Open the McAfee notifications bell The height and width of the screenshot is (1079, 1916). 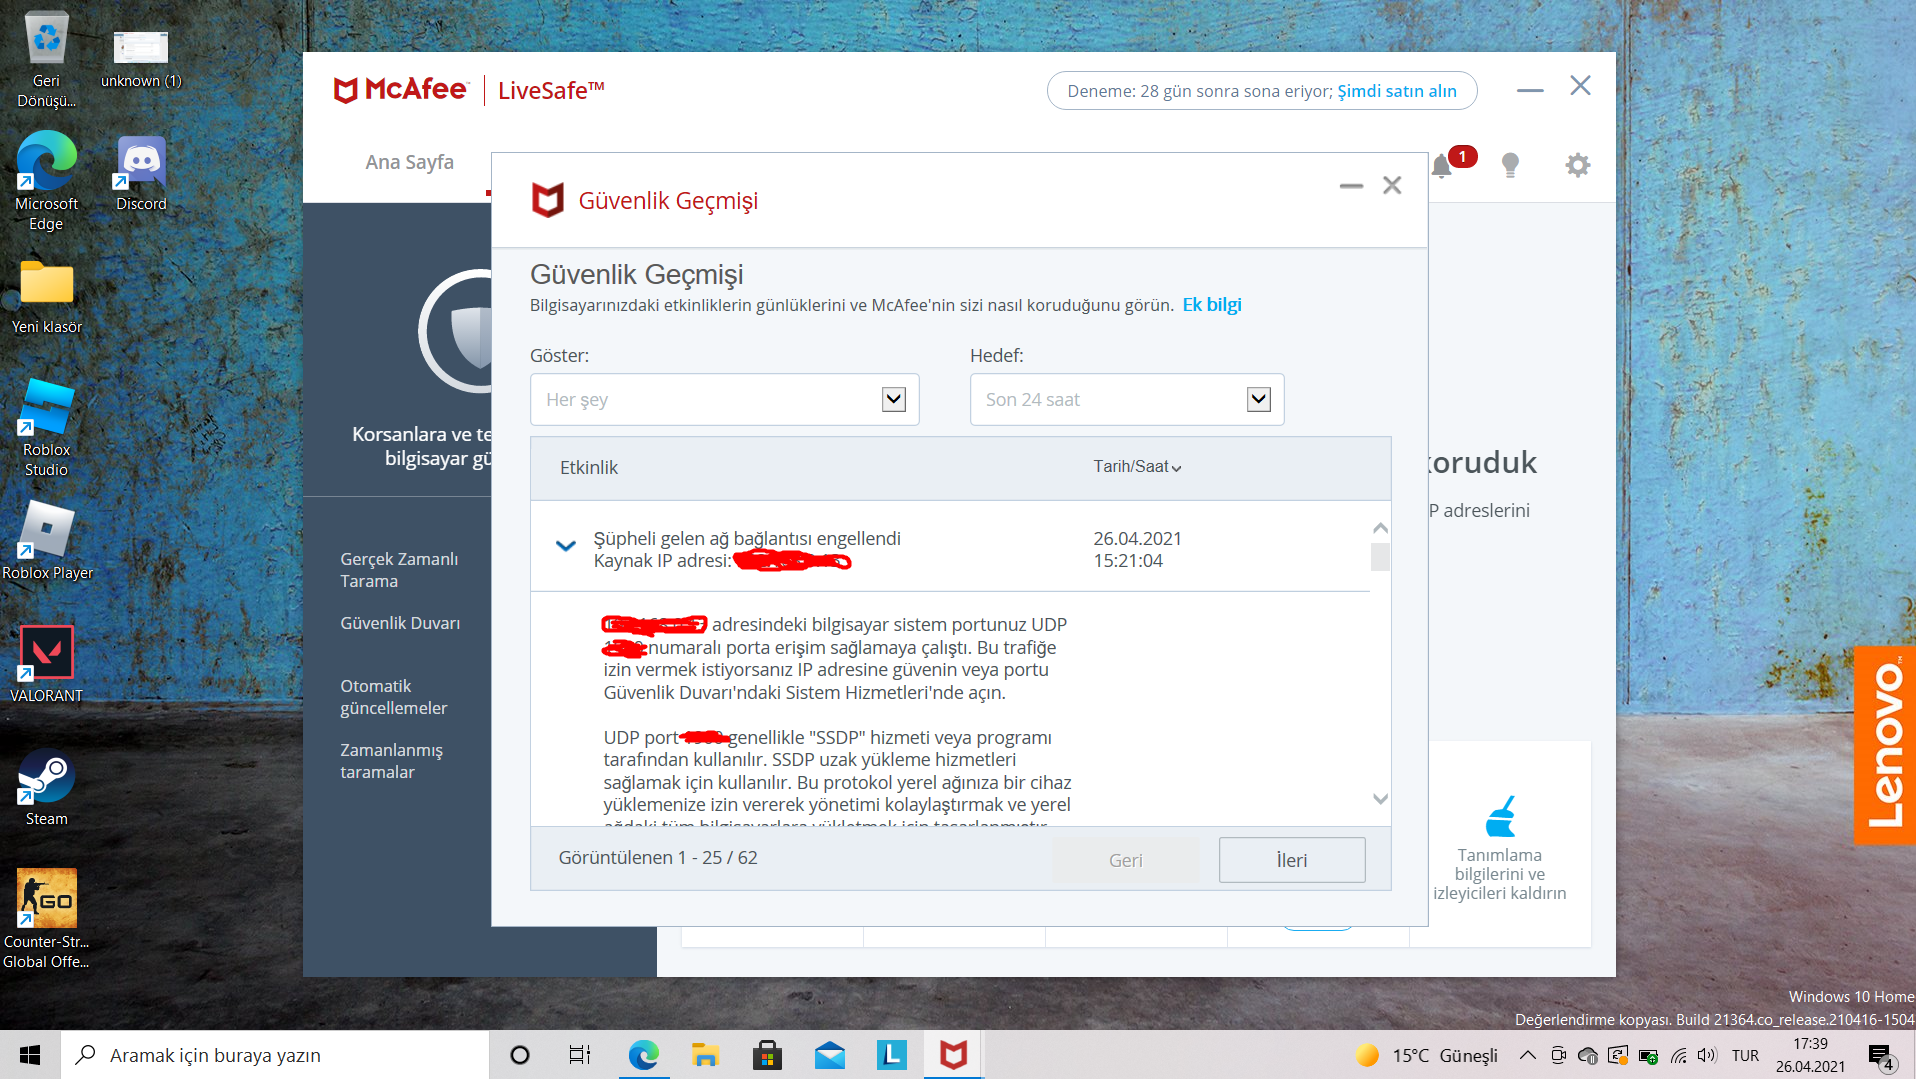tap(1442, 165)
